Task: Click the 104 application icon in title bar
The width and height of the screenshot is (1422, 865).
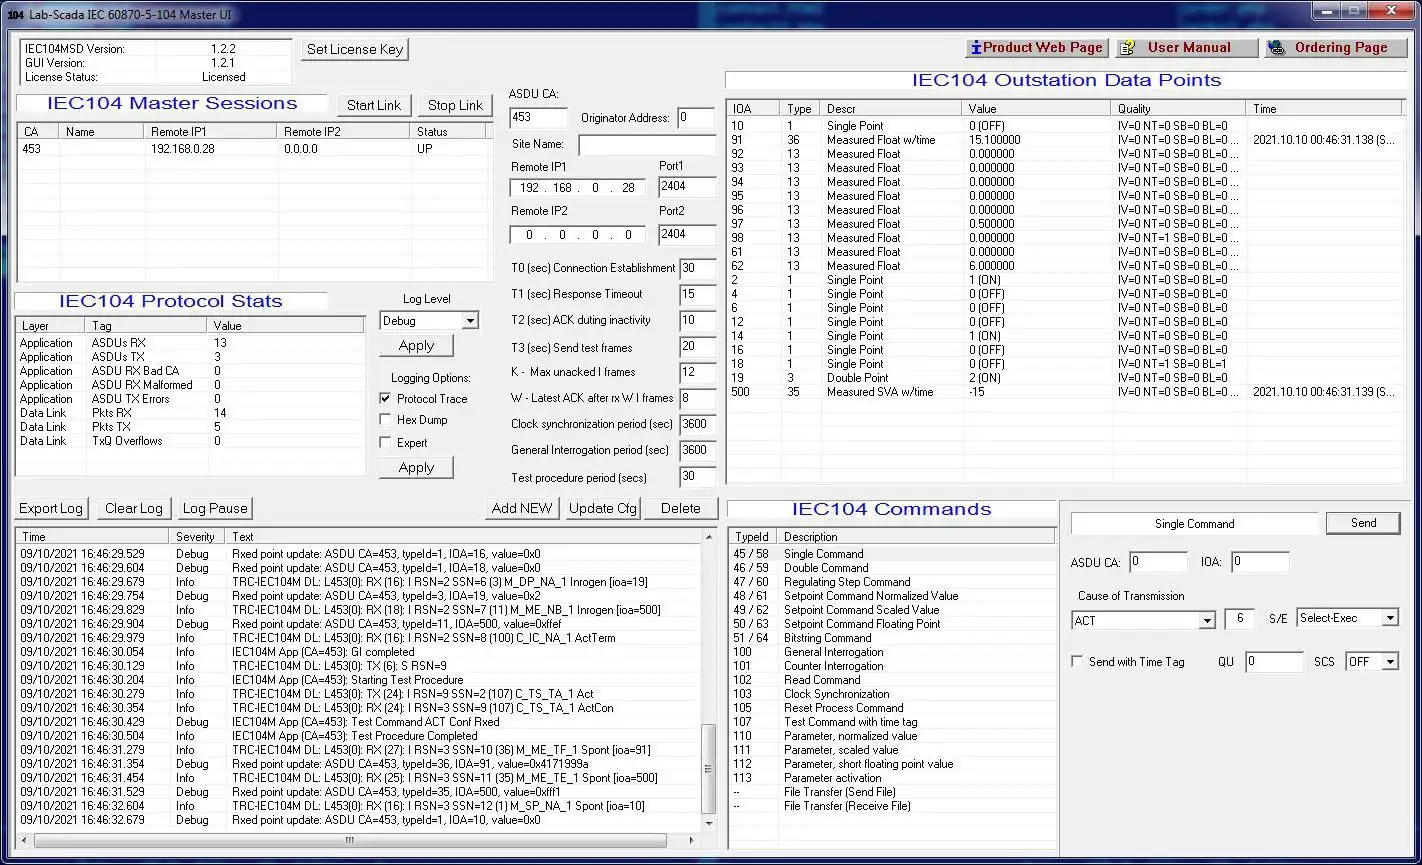Action: (x=16, y=15)
